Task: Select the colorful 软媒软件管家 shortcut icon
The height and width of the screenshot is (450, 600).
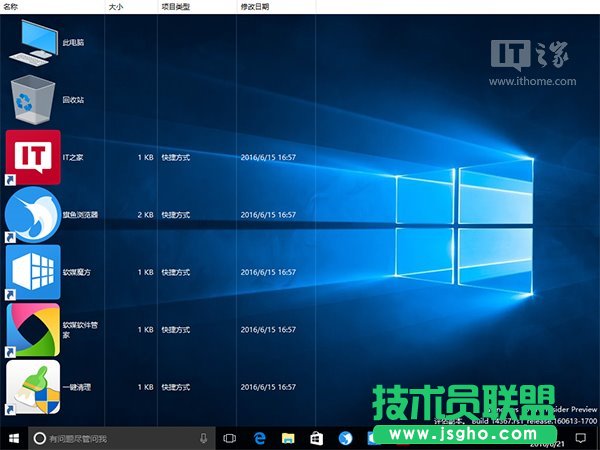Action: click(x=33, y=330)
